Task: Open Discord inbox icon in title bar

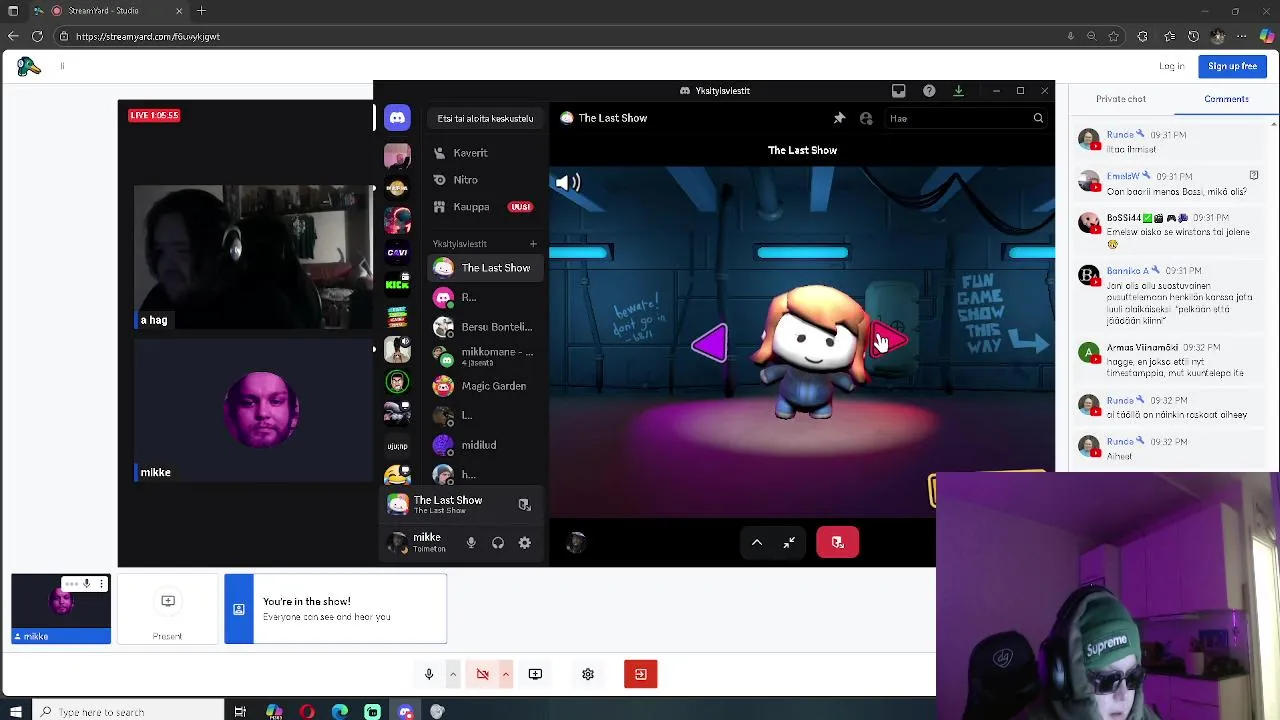Action: click(898, 91)
